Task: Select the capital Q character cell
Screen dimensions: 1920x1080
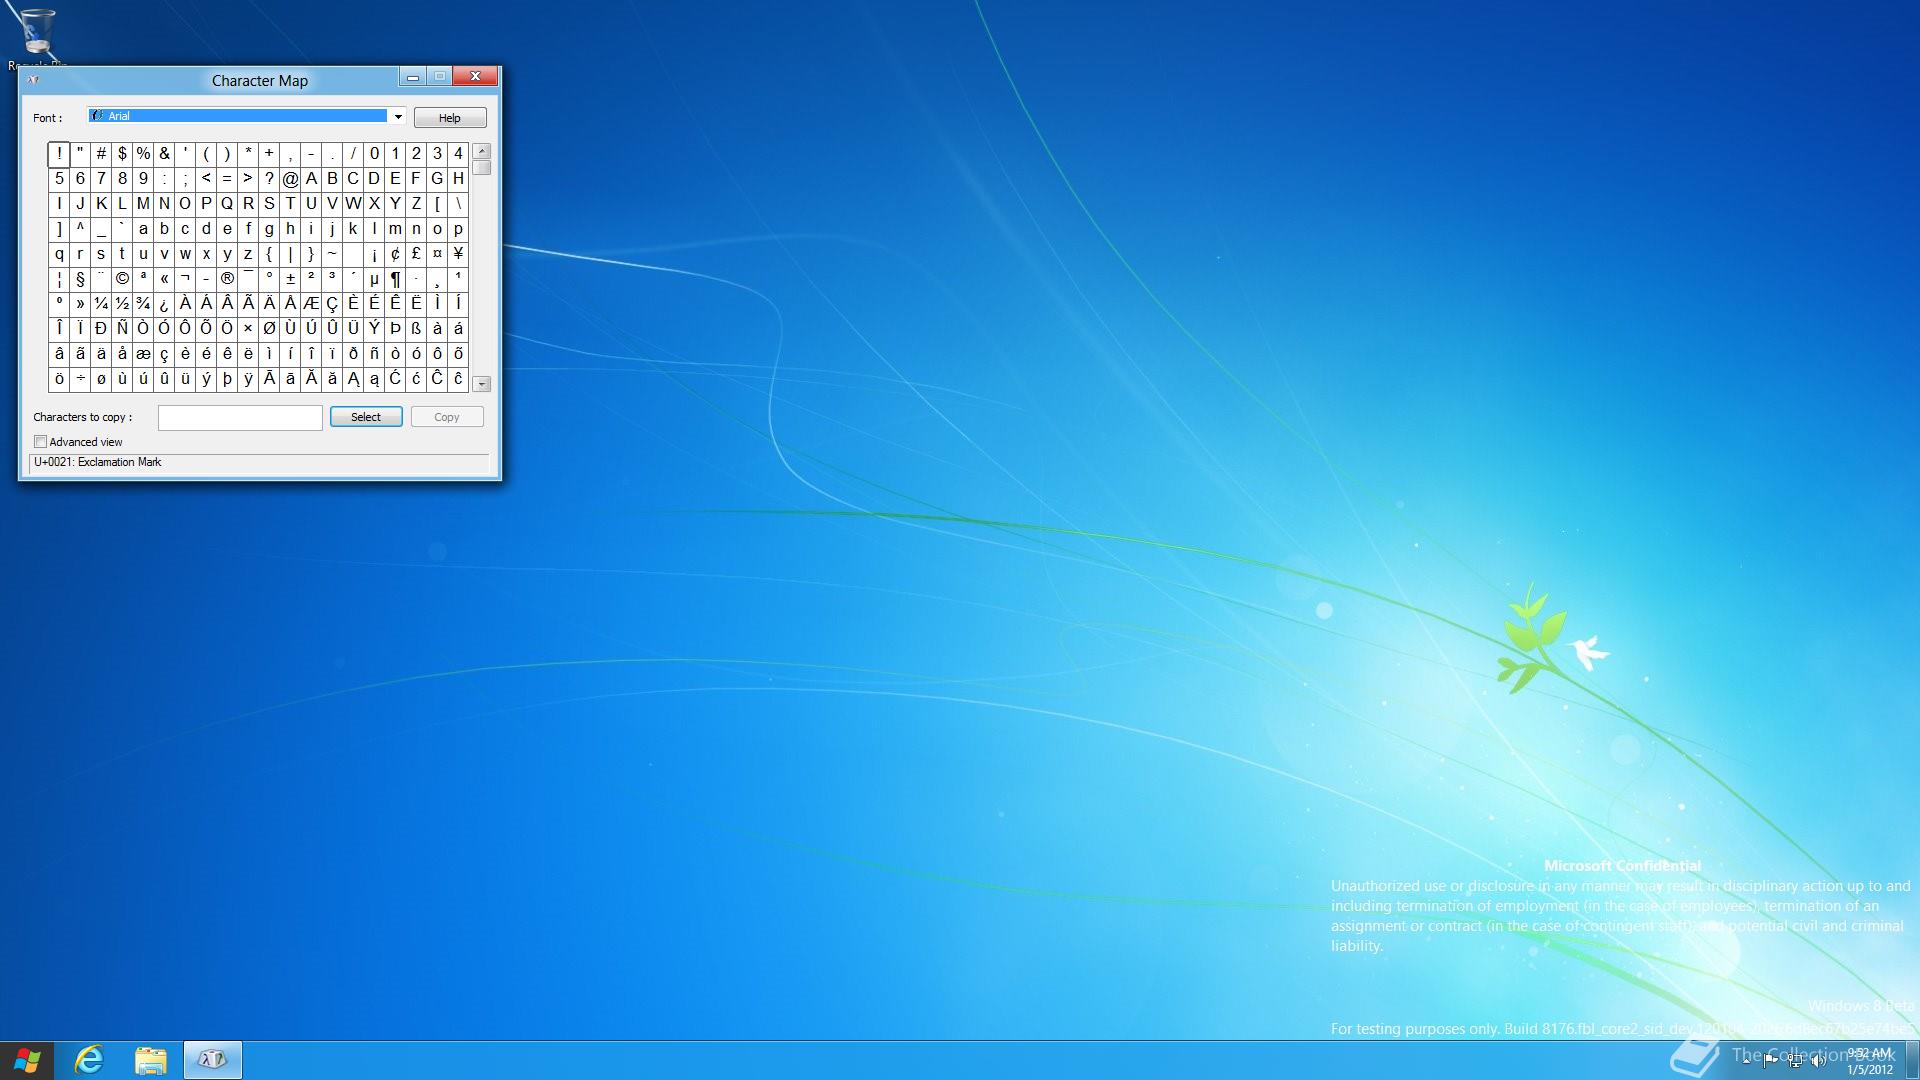Action: point(227,204)
